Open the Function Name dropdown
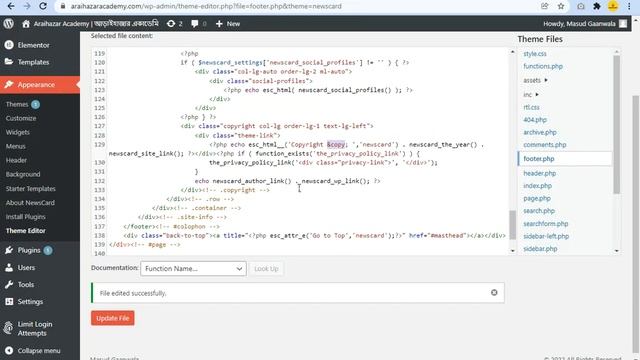This screenshot has height=360, width=640. [193, 269]
